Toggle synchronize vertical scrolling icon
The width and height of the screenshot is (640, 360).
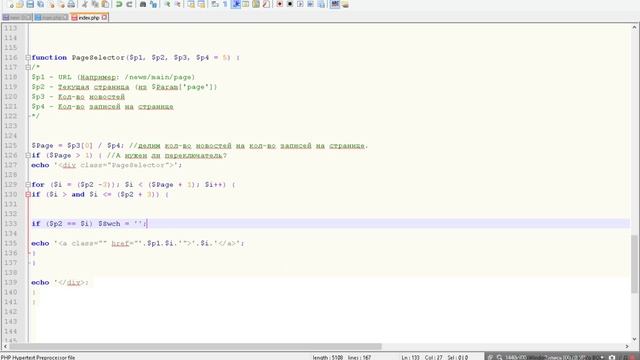pyautogui.click(x=191, y=4)
